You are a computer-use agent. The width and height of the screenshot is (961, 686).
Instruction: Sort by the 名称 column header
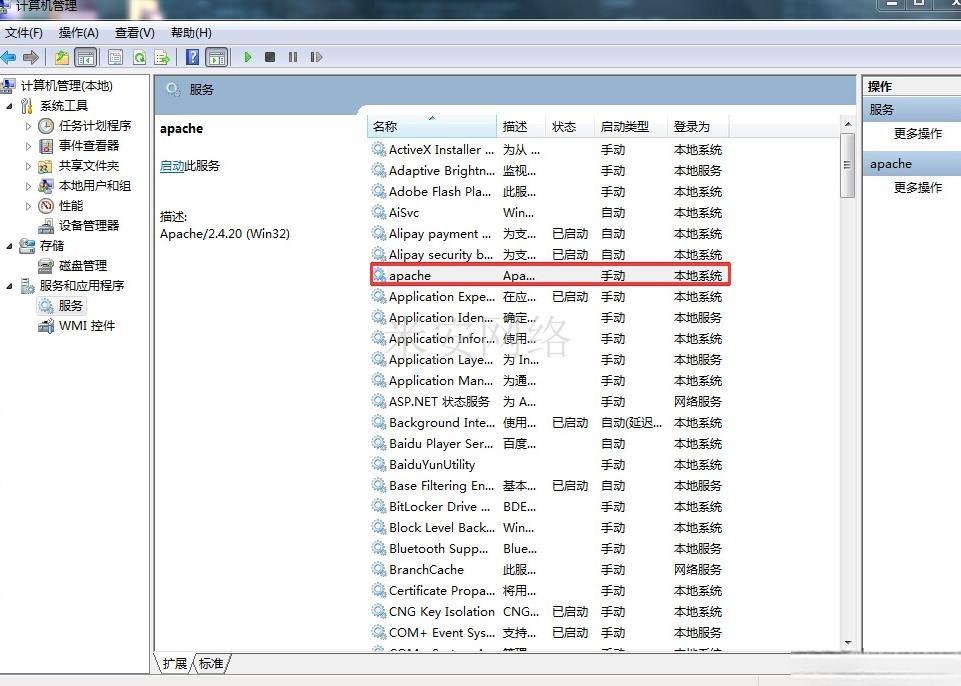[x=431, y=126]
